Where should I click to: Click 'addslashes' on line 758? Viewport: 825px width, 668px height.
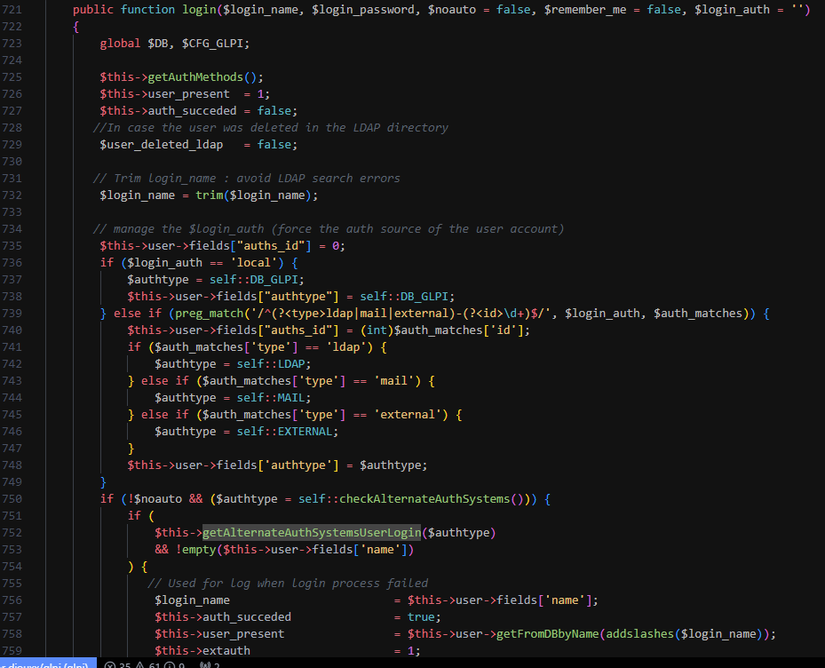[640, 634]
